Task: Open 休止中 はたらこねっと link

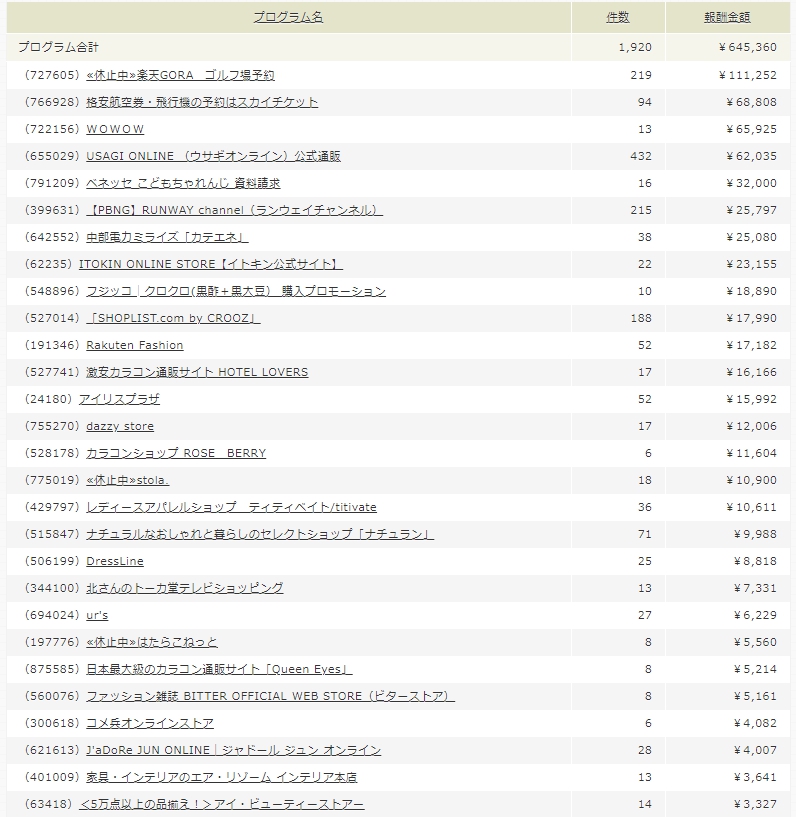Action: [x=152, y=643]
